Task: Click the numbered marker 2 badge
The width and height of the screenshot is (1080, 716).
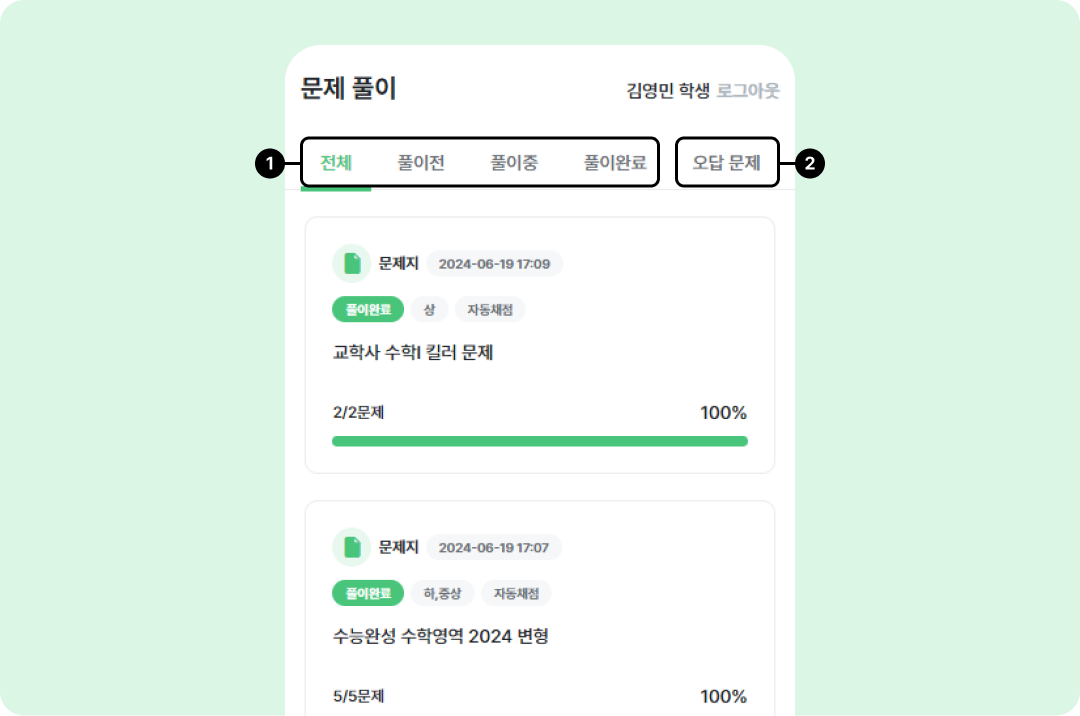Action: click(x=810, y=163)
